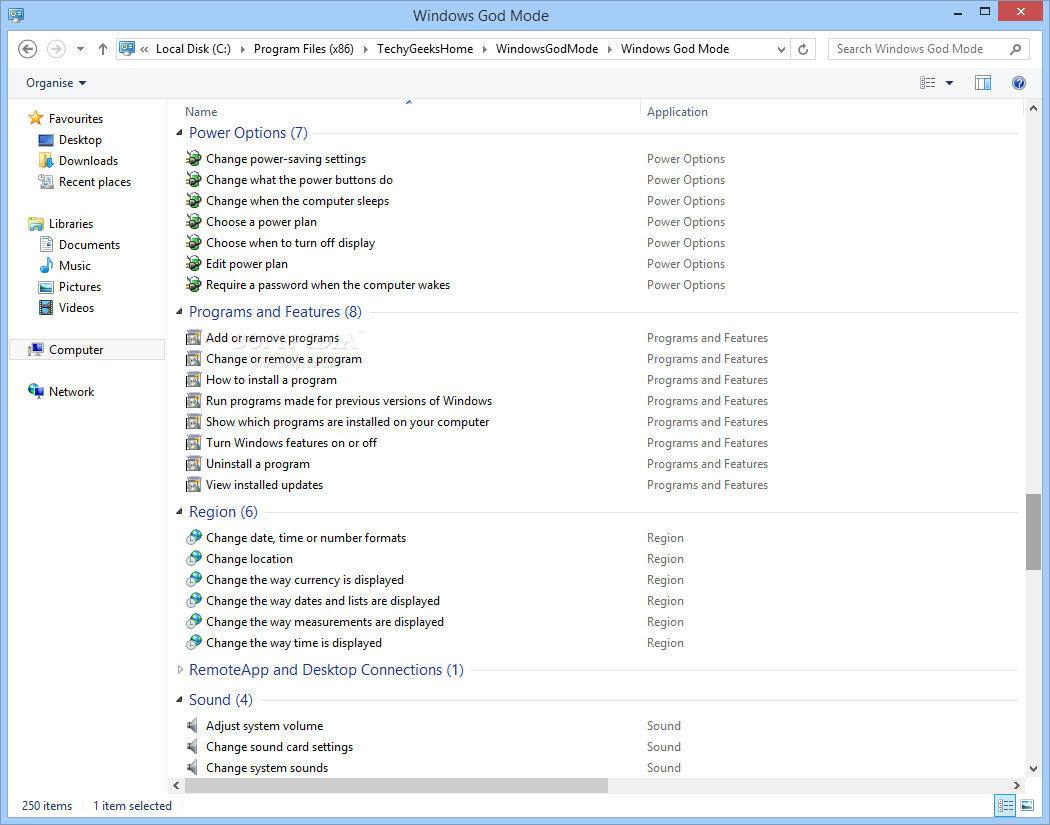Switch to details view in status bar
This screenshot has height=825, width=1050.
[1005, 806]
